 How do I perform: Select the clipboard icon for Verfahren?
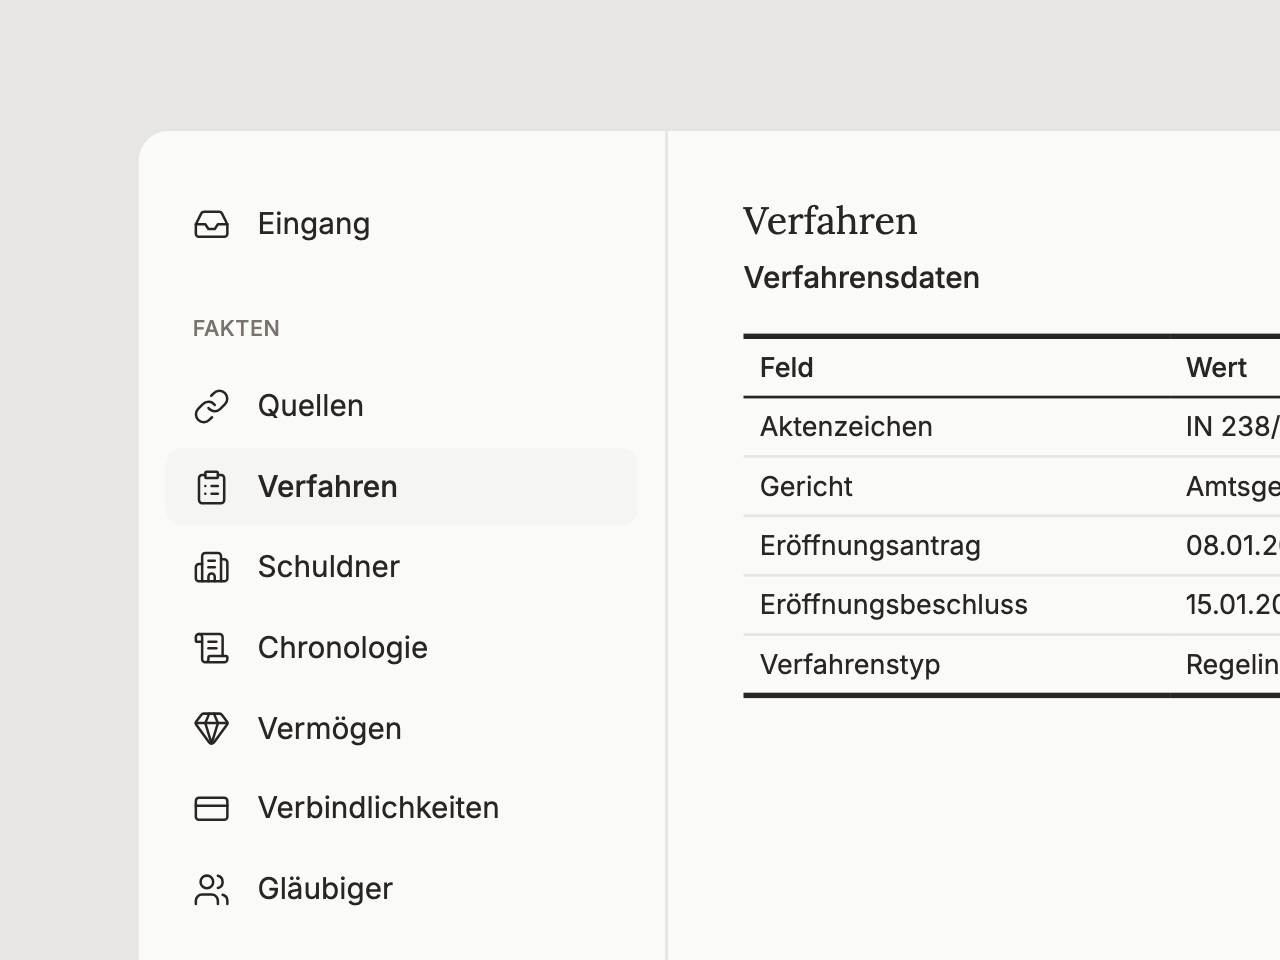[x=211, y=487]
